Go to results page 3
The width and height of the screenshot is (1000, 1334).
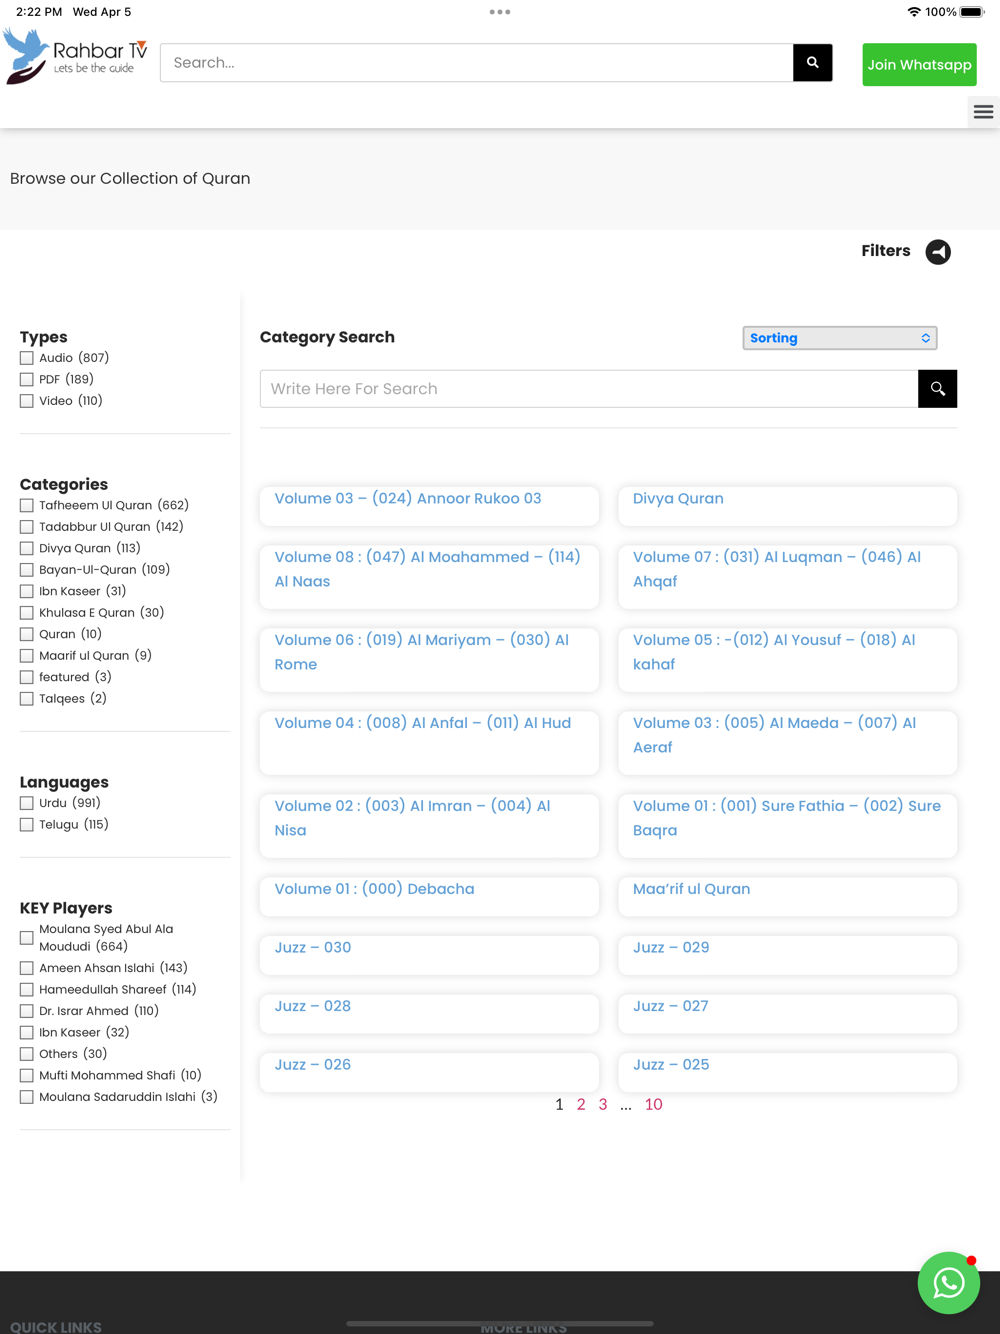[603, 1104]
